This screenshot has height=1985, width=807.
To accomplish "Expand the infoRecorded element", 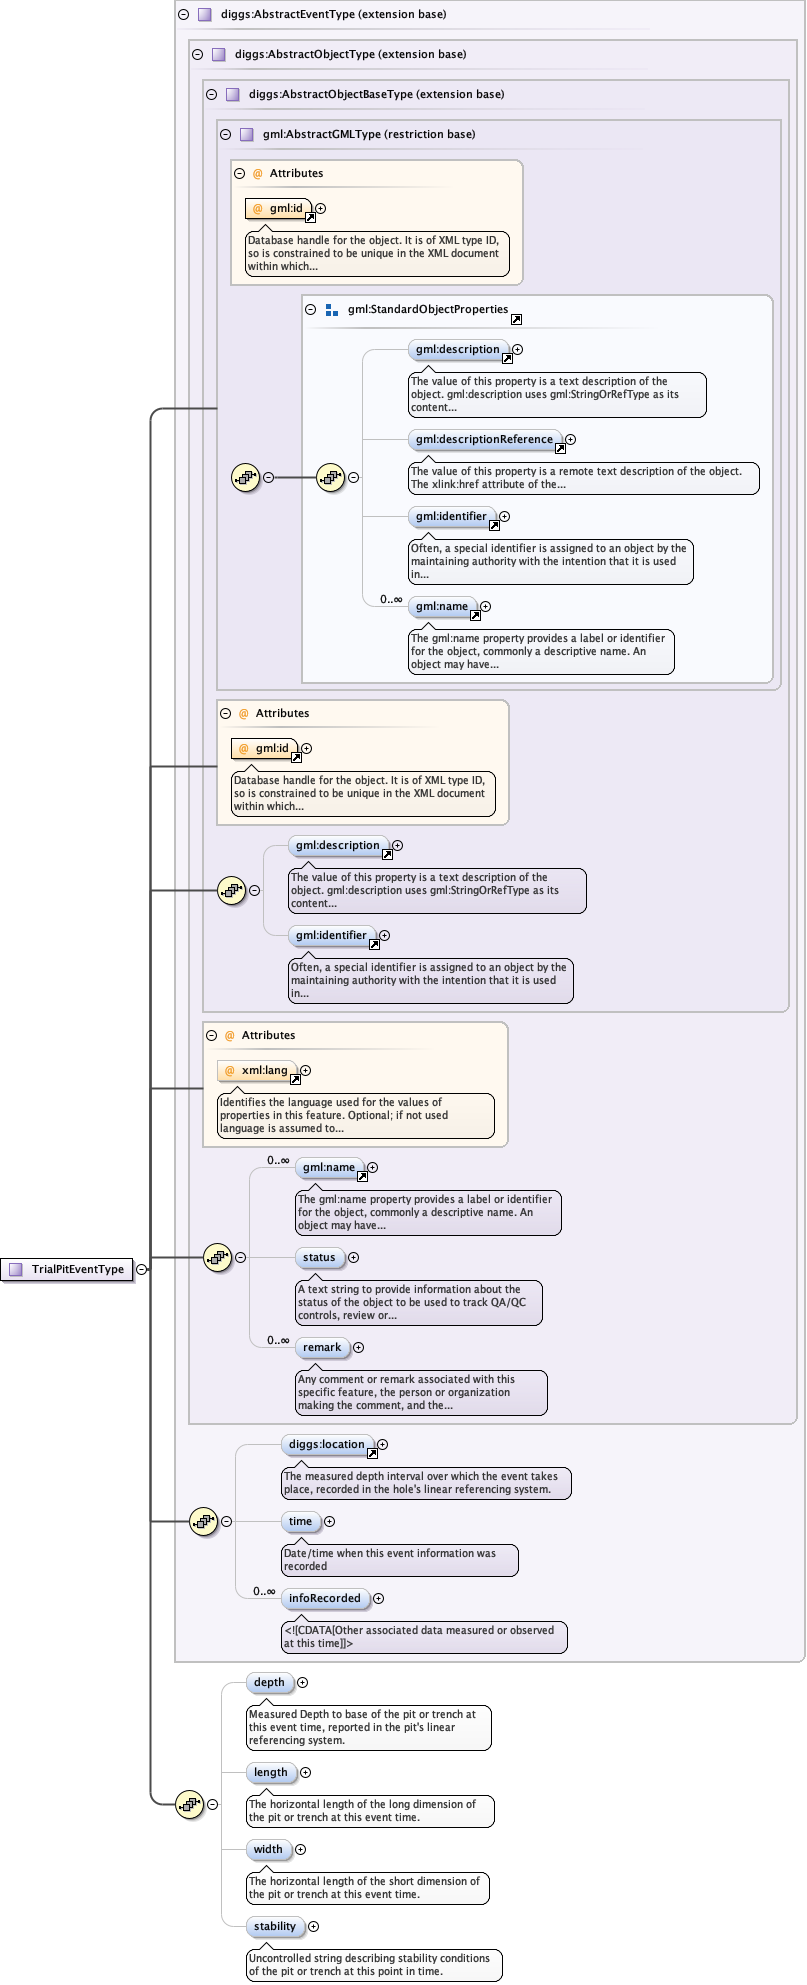I will pos(378,1598).
